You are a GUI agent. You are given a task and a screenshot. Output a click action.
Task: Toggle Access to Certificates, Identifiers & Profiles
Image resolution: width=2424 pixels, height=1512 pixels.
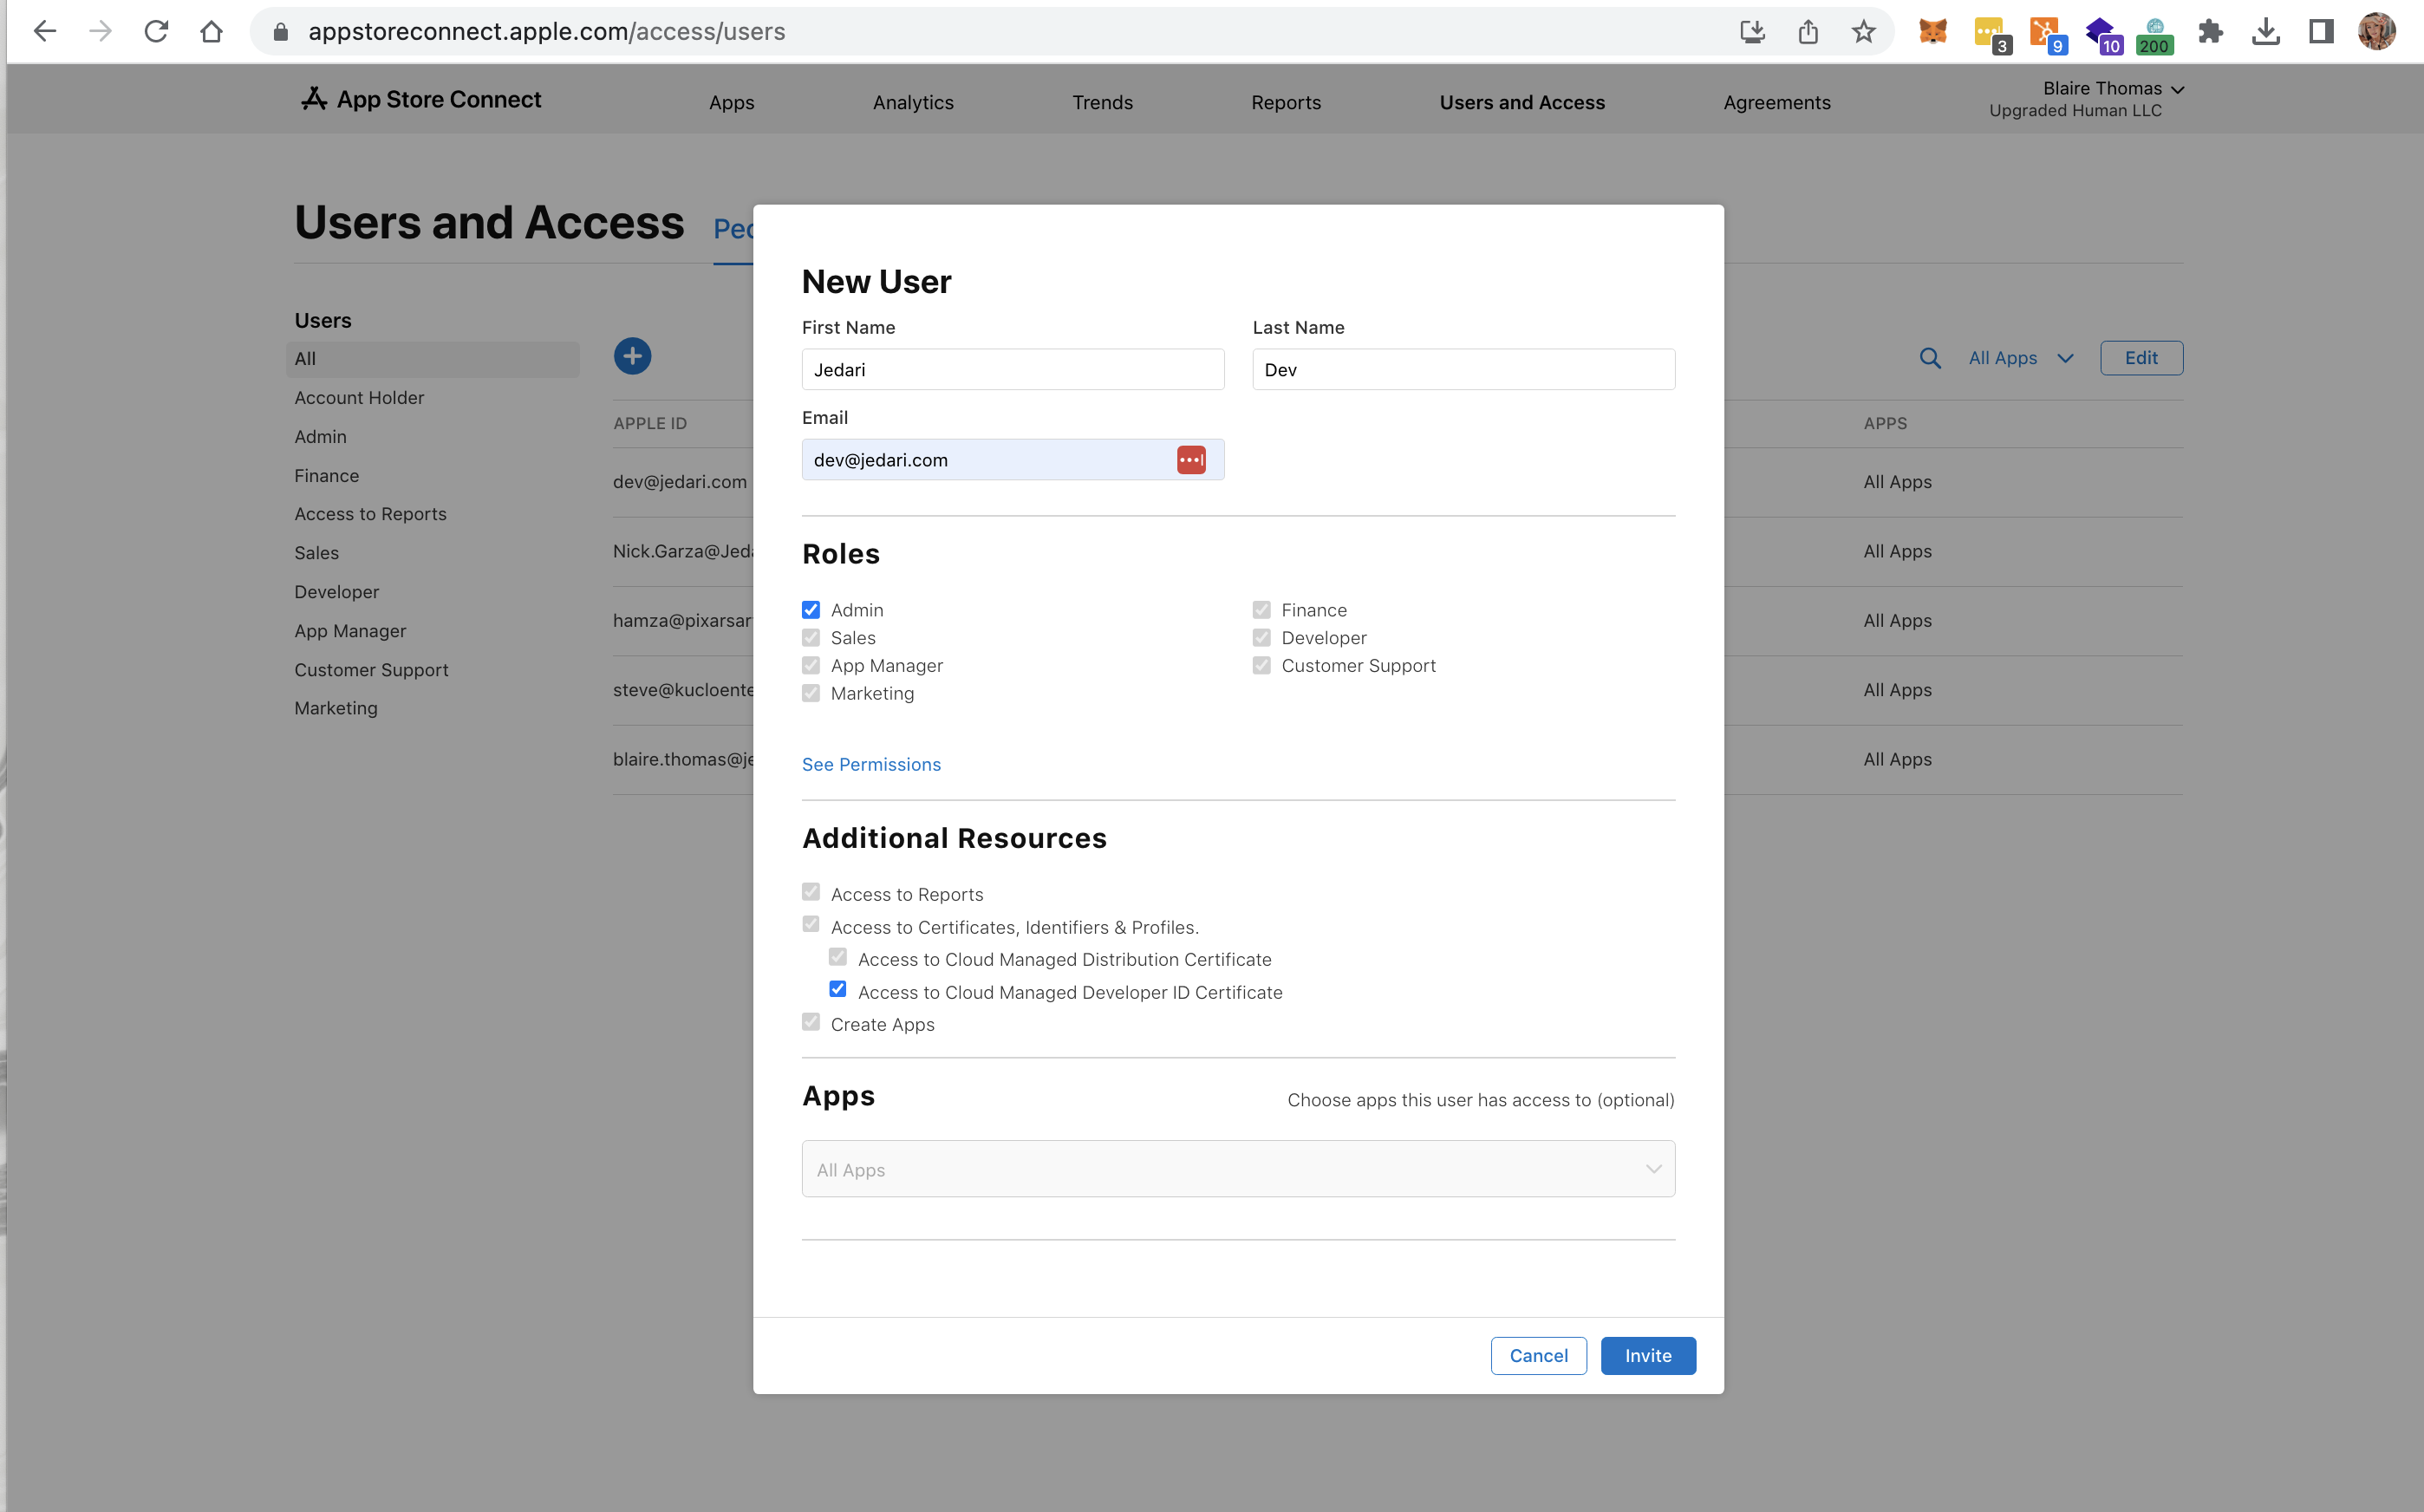point(811,924)
